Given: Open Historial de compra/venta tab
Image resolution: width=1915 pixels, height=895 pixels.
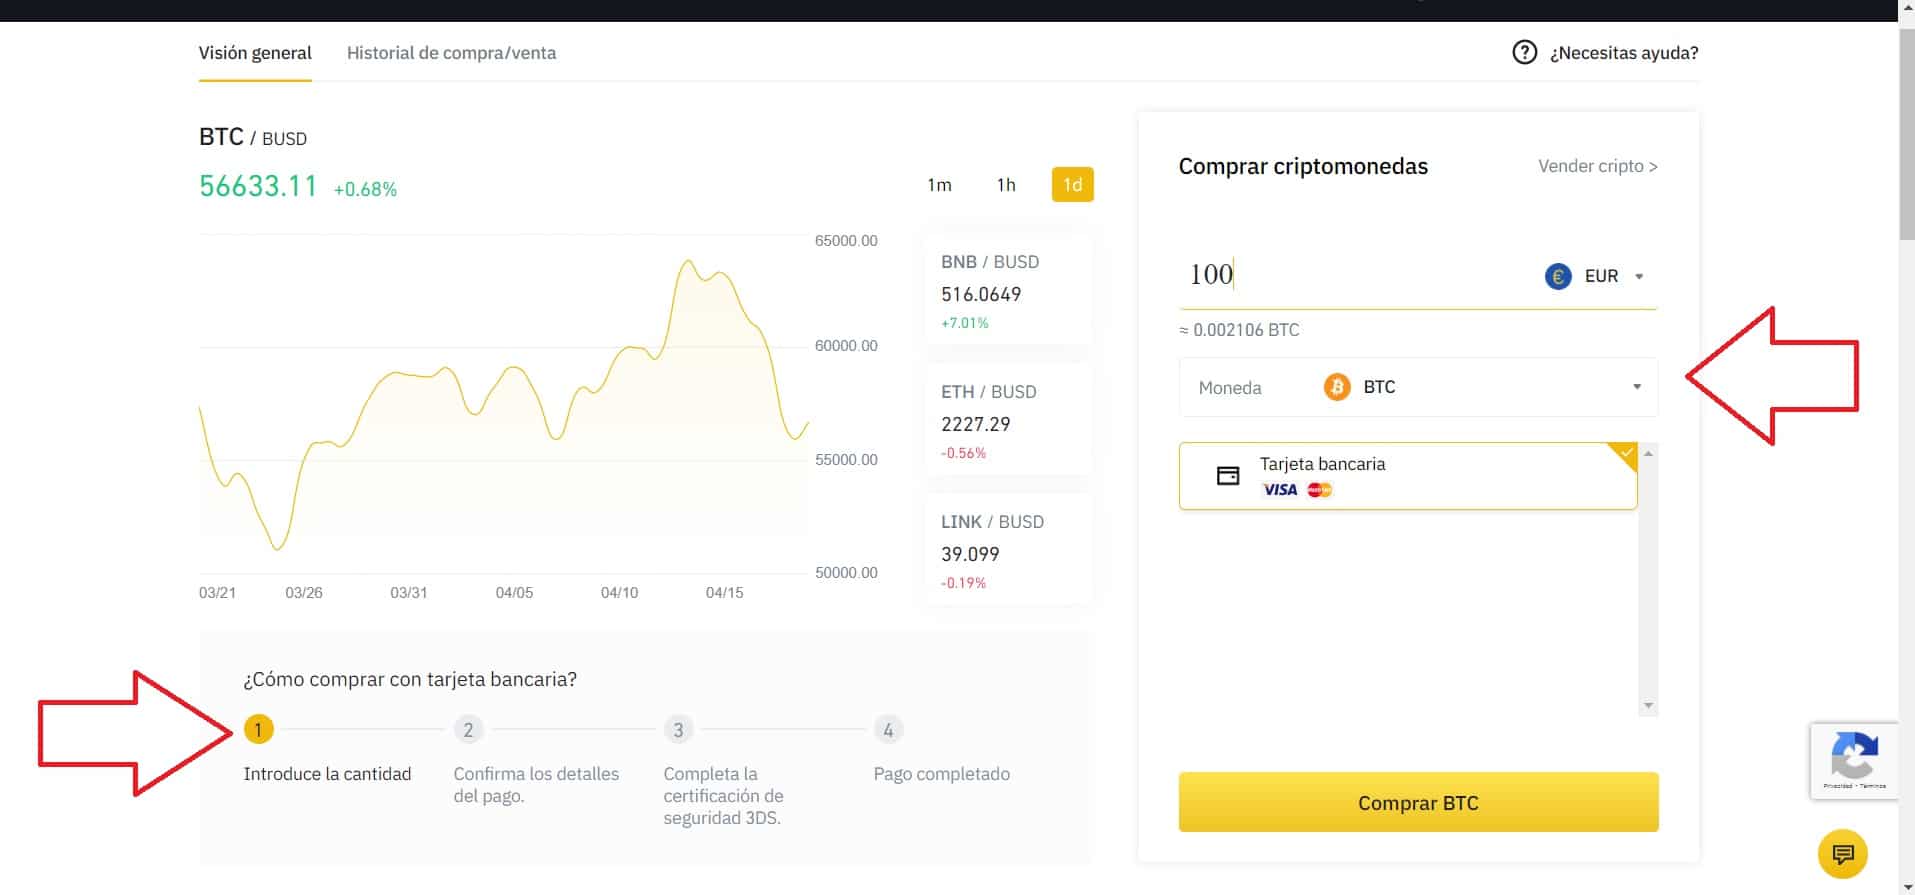Looking at the screenshot, I should 451,53.
